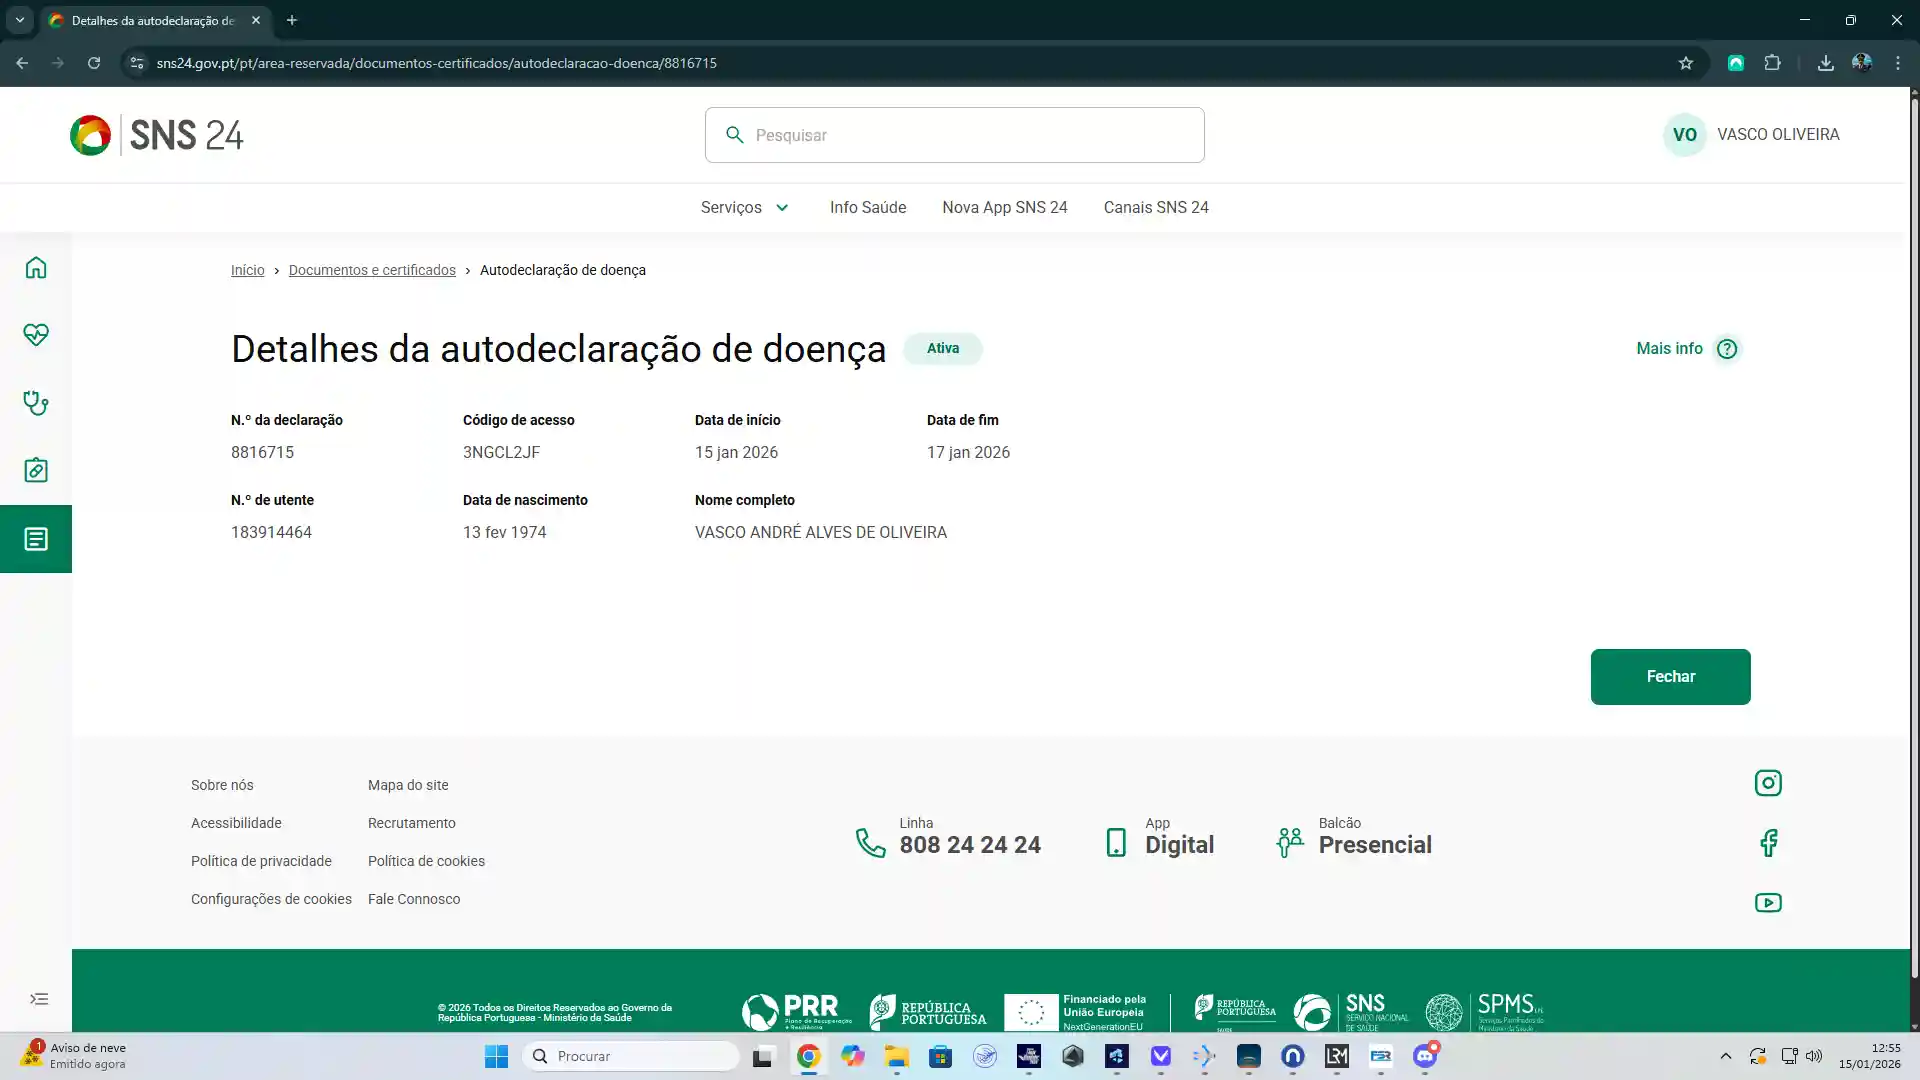Click the Mais info question mark icon
Viewport: 1920px width, 1080px height.
click(x=1727, y=349)
